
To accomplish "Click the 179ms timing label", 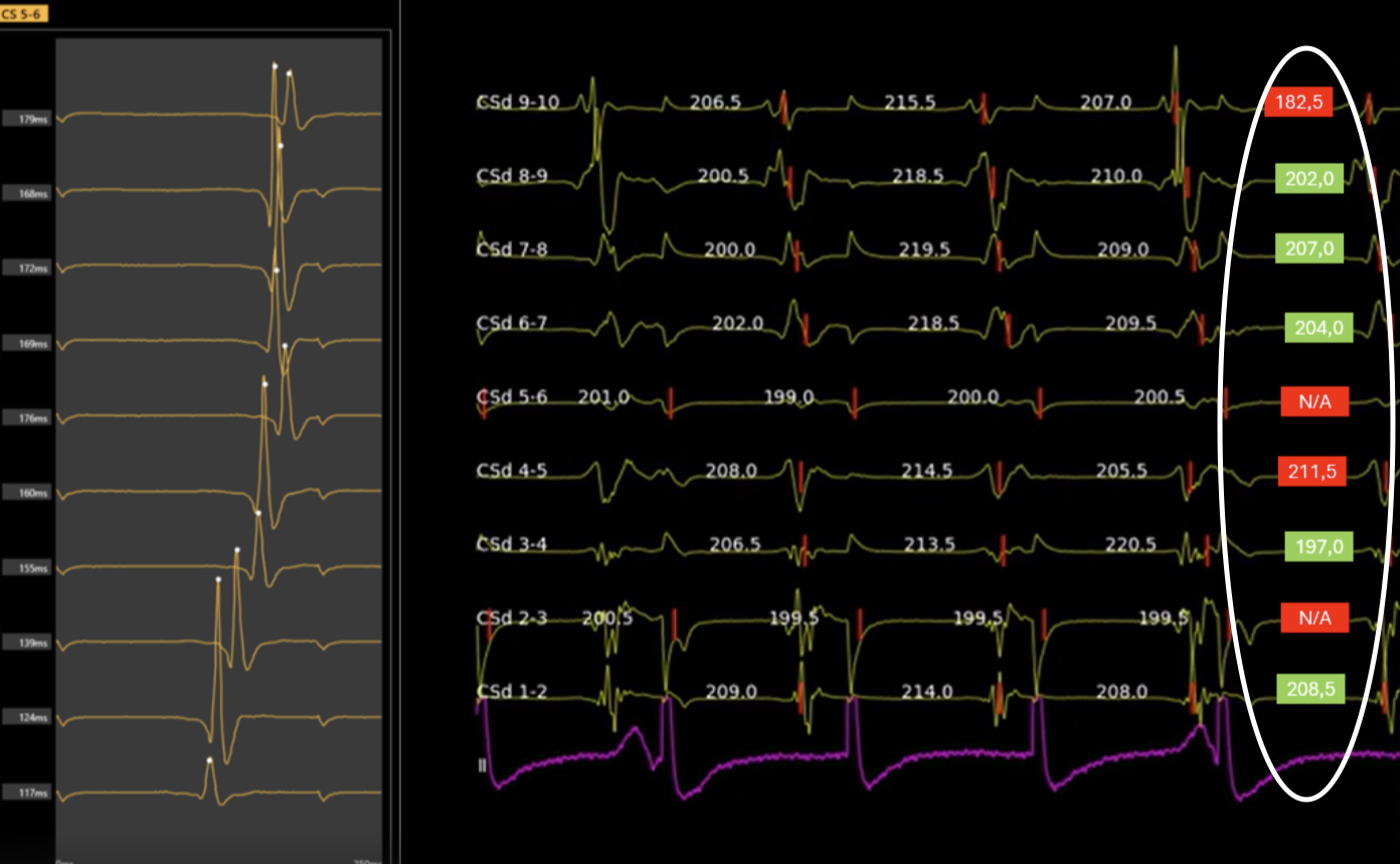I will click(28, 120).
